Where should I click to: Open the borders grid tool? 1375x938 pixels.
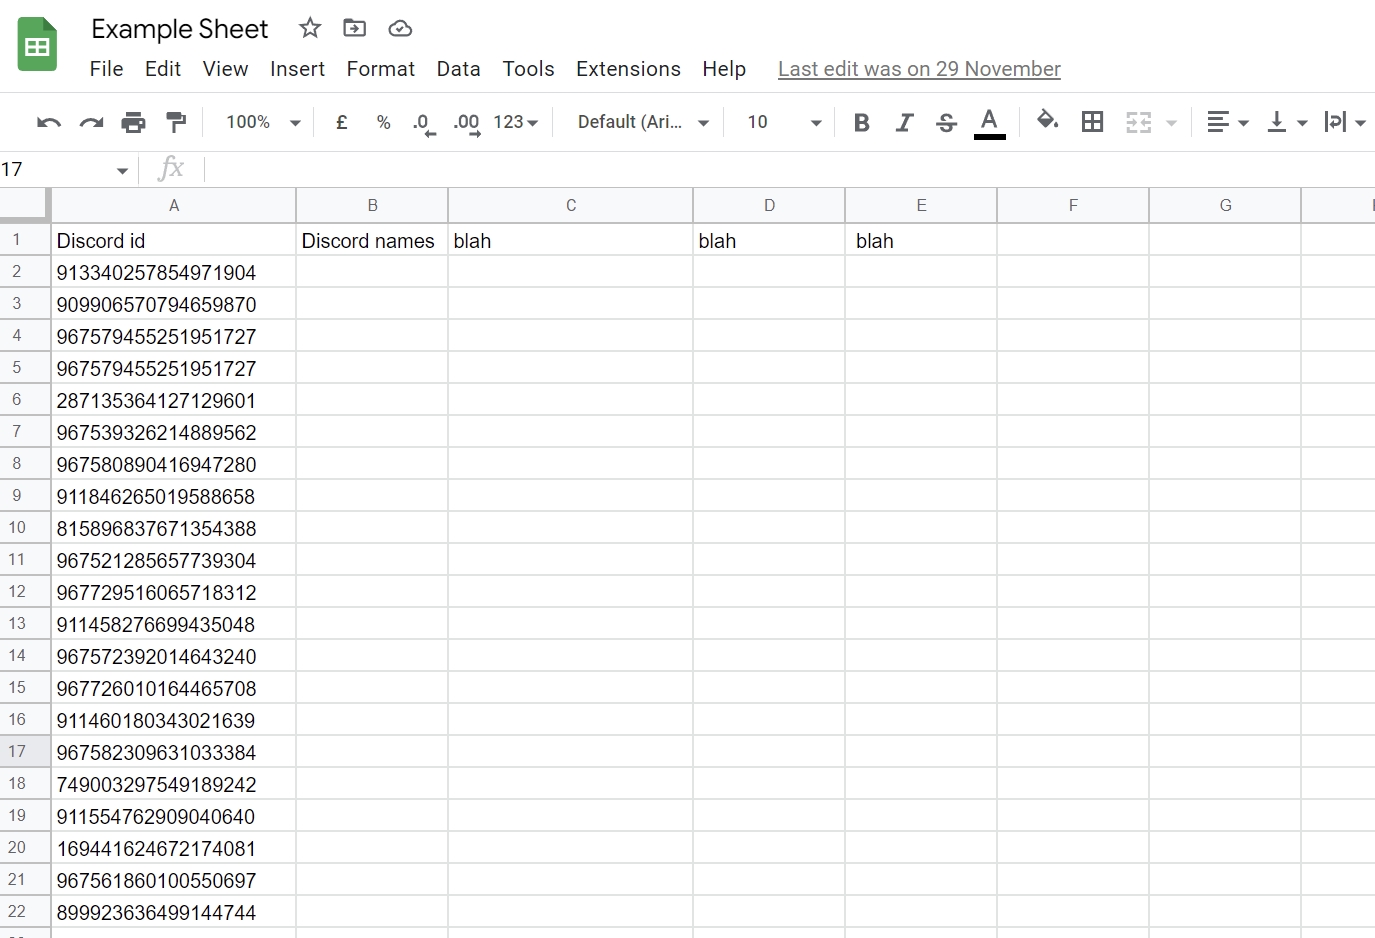point(1092,122)
